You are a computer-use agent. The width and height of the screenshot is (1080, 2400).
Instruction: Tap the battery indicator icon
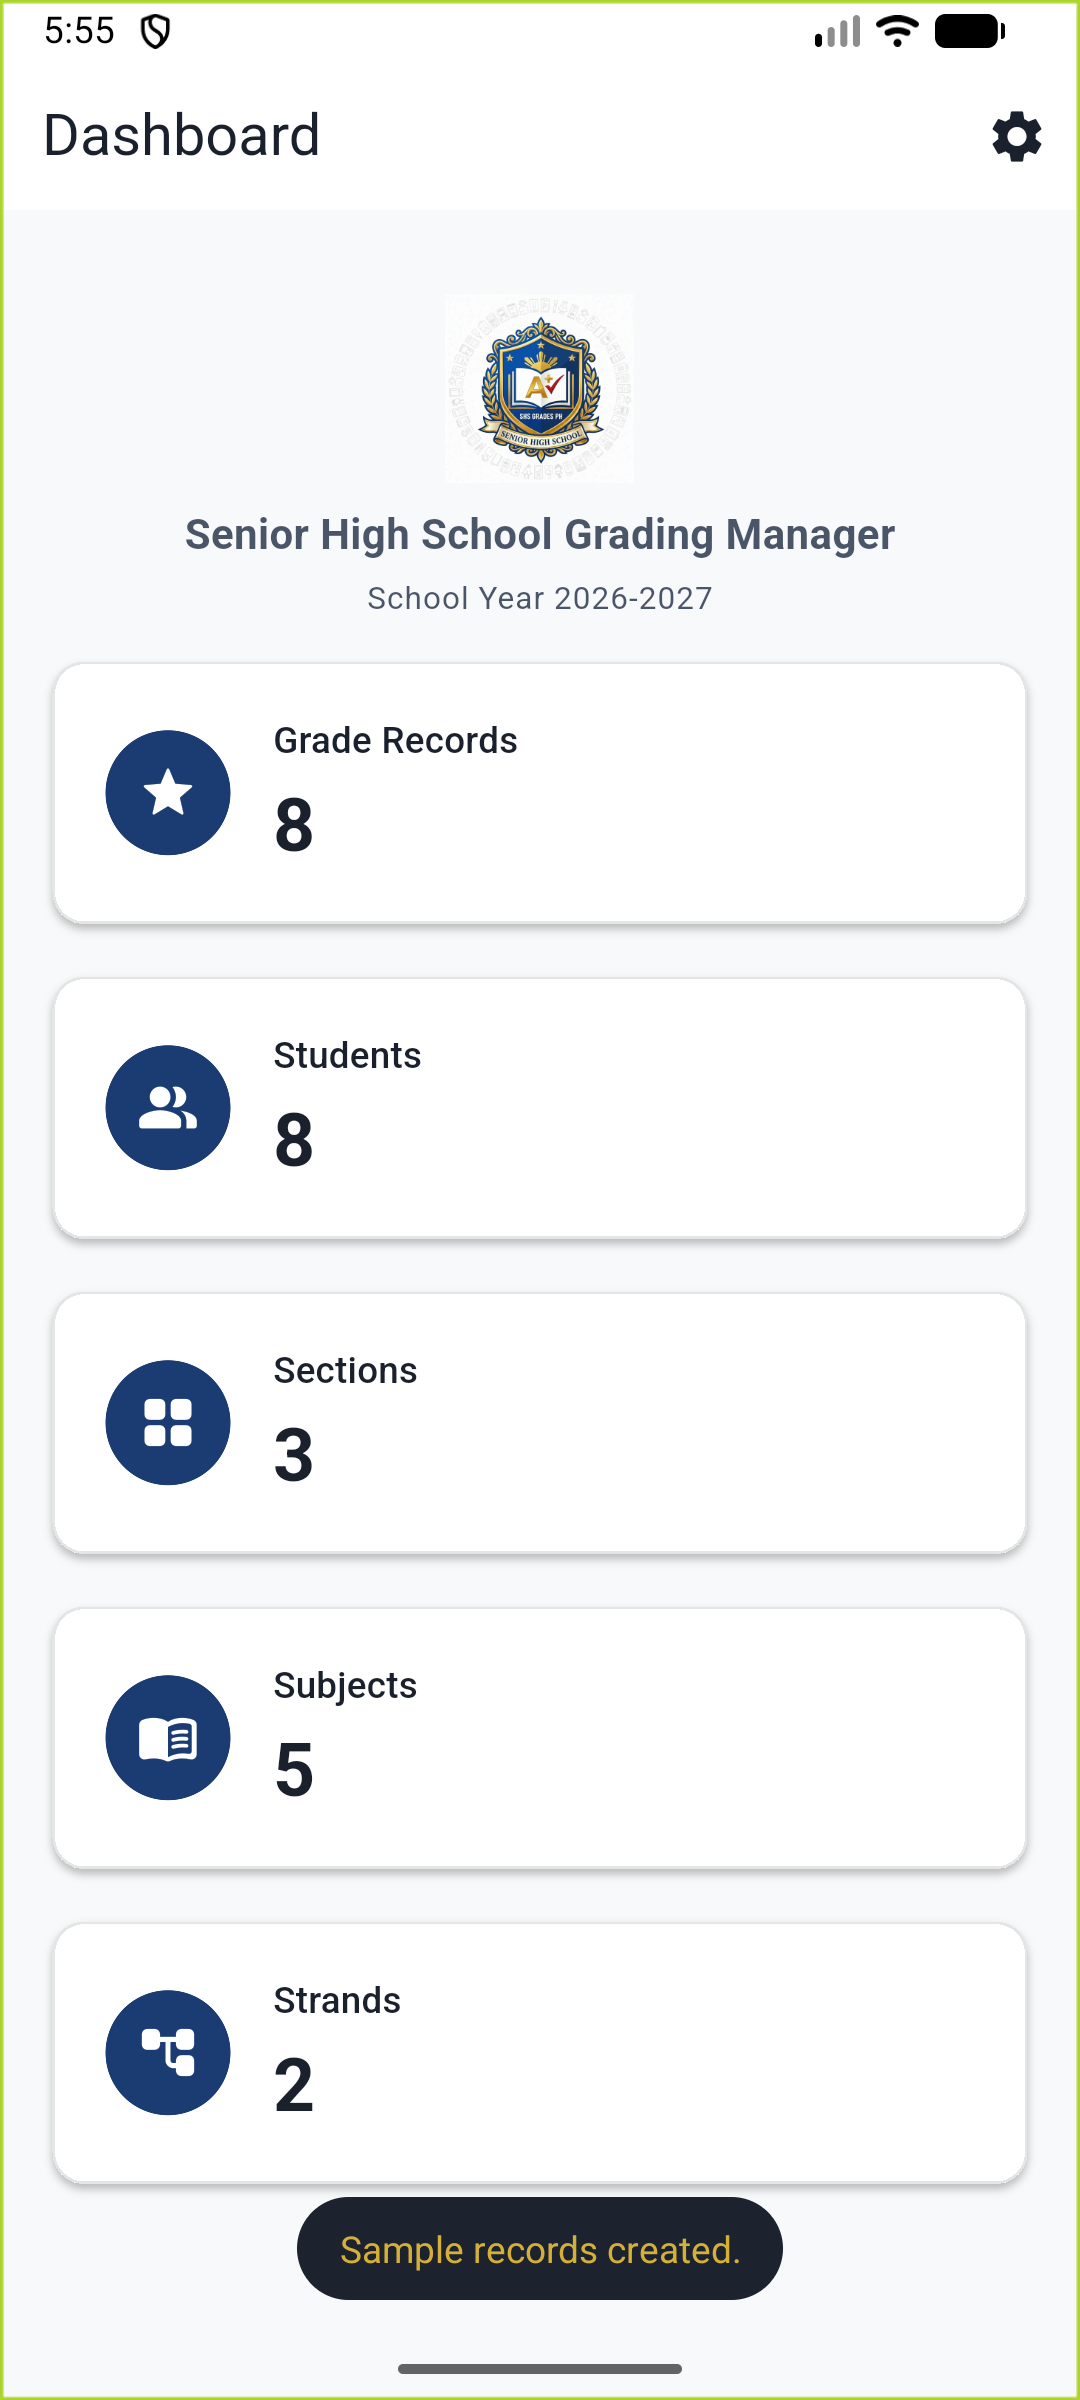pyautogui.click(x=969, y=31)
